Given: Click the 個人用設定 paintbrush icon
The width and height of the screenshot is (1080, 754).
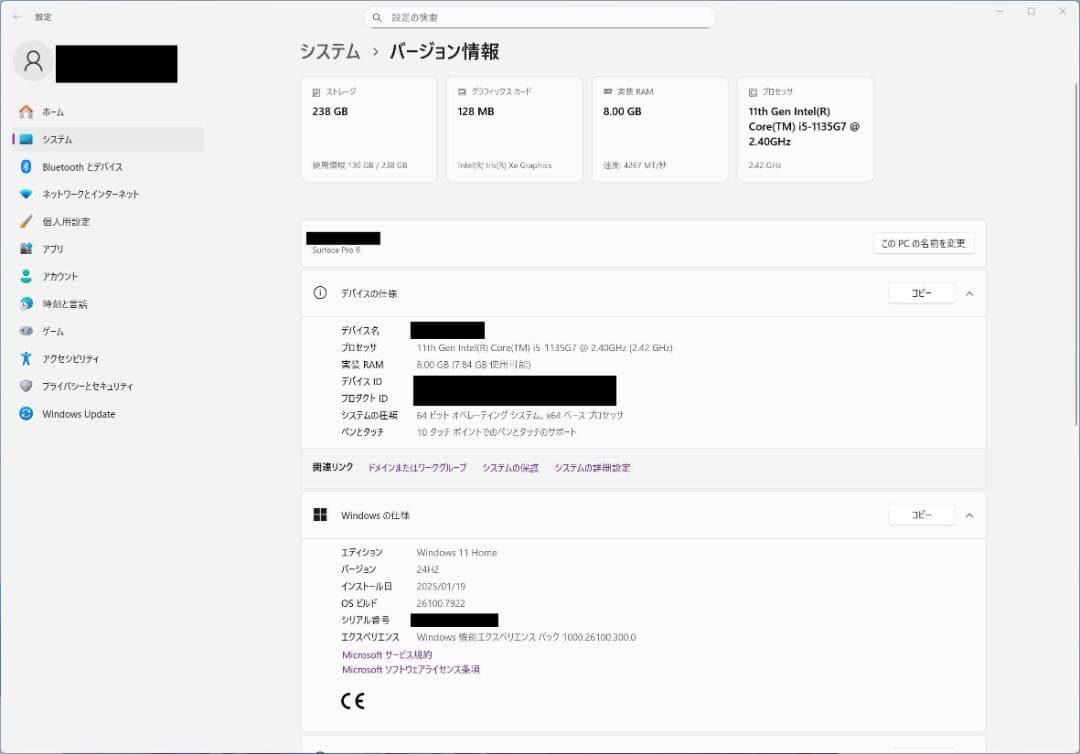Looking at the screenshot, I should (26, 222).
